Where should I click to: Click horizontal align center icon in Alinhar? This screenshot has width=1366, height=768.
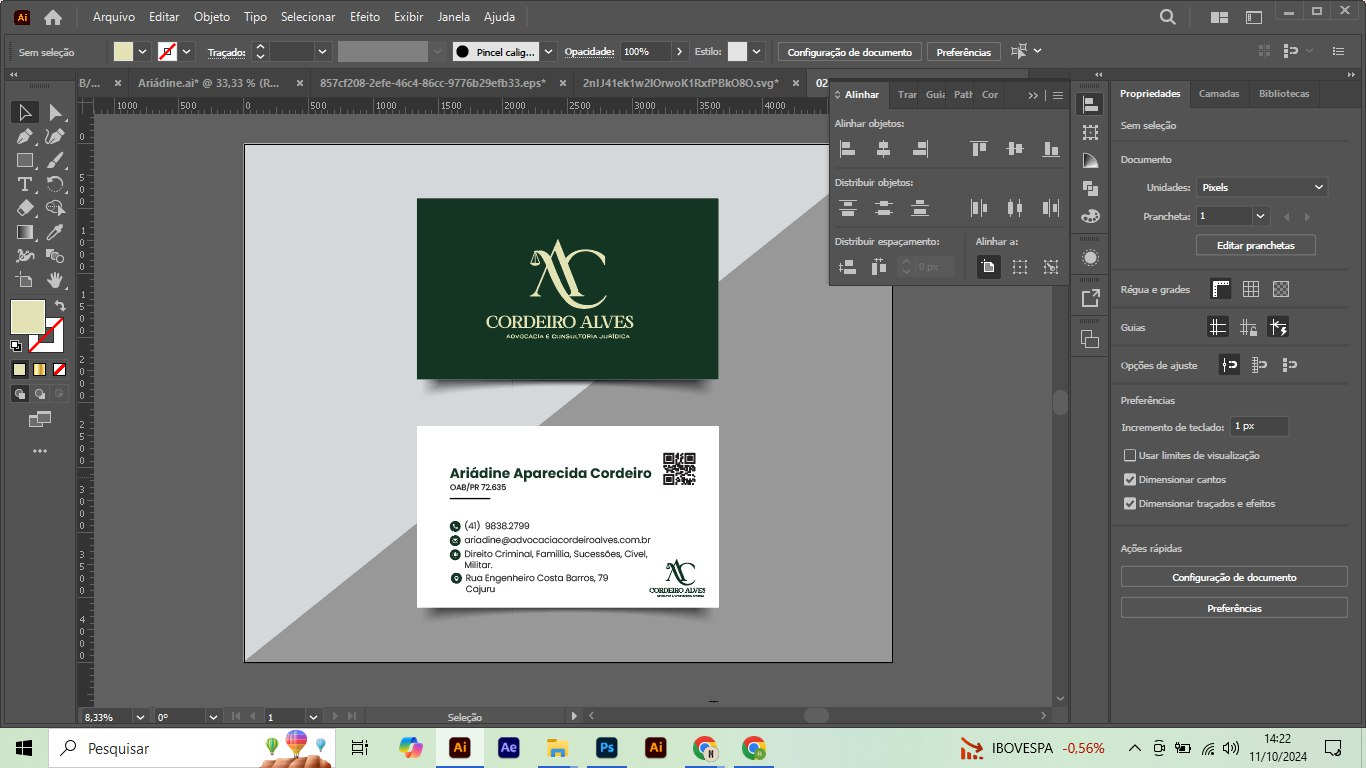tap(883, 149)
